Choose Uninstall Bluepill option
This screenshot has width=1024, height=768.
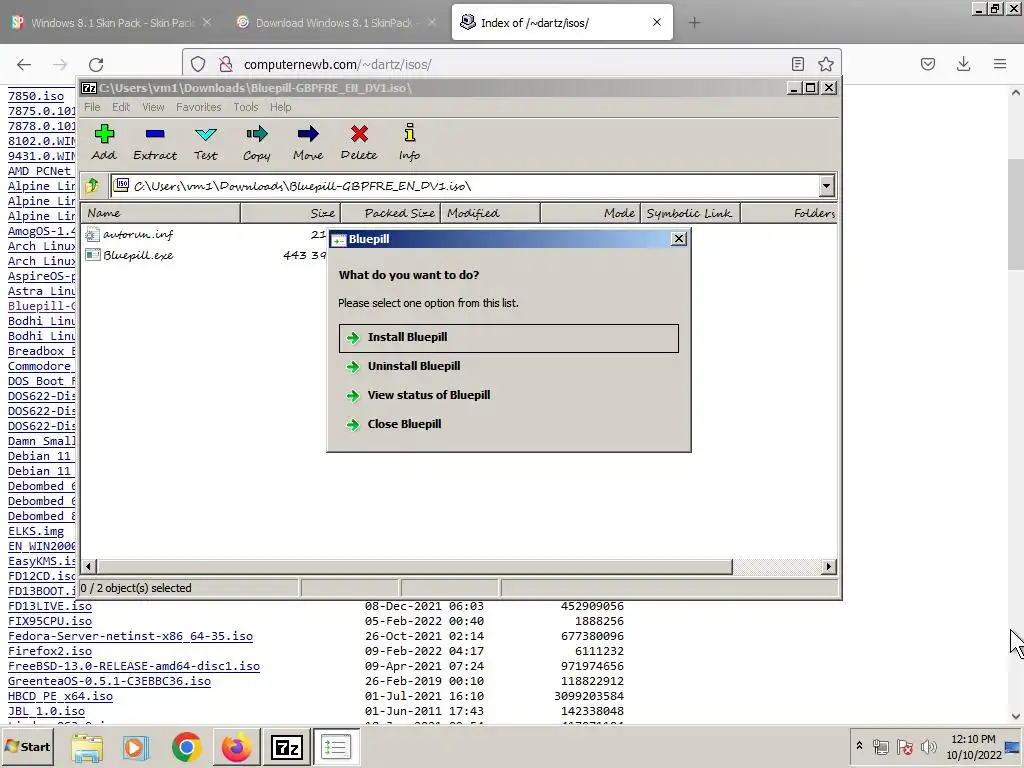(509, 366)
